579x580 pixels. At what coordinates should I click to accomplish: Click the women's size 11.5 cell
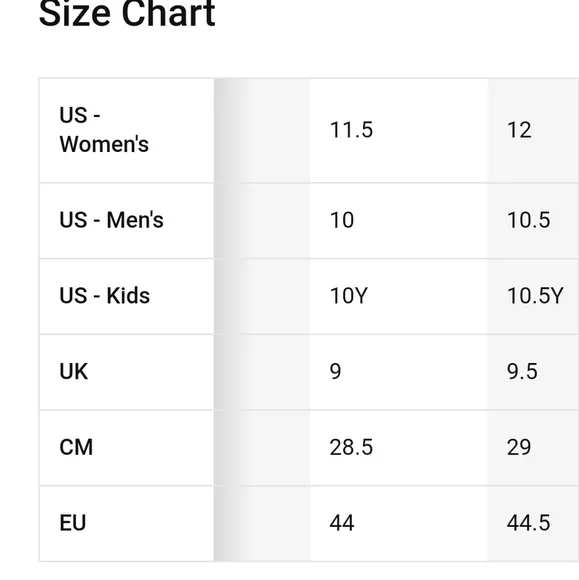(x=399, y=130)
